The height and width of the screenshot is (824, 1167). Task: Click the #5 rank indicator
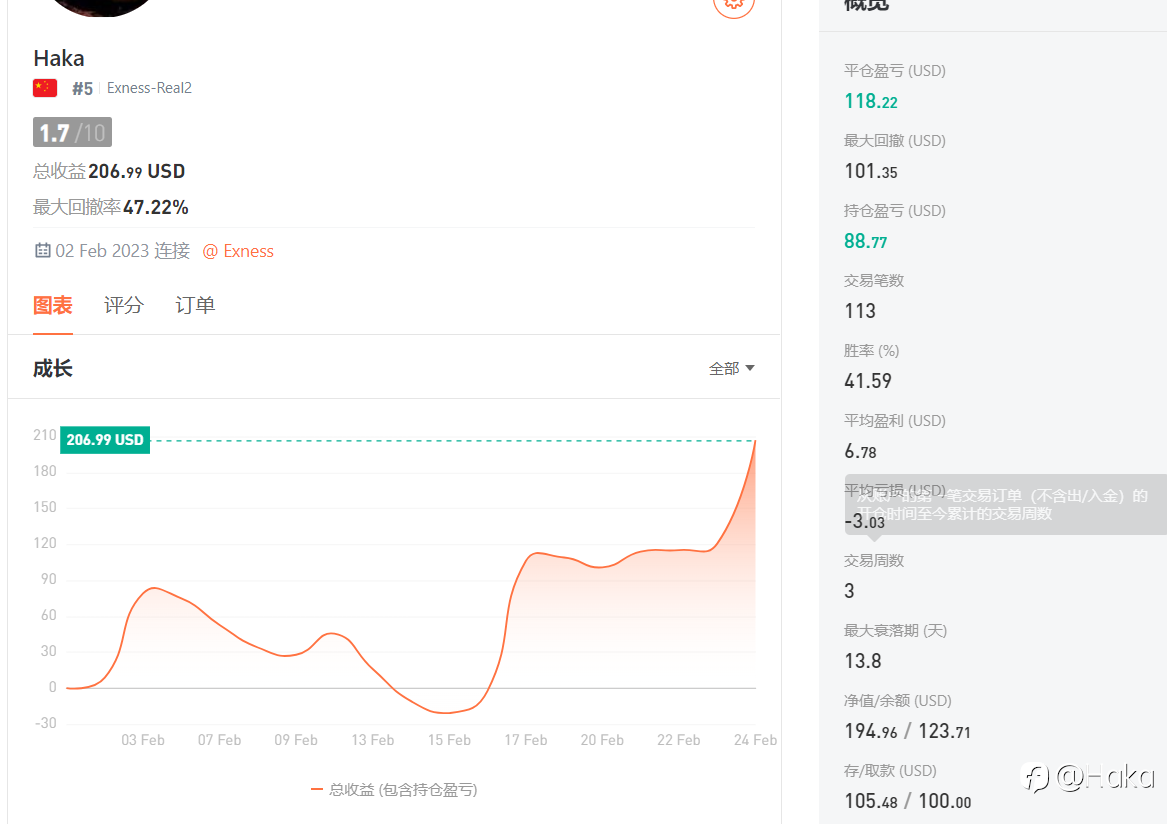tap(82, 88)
